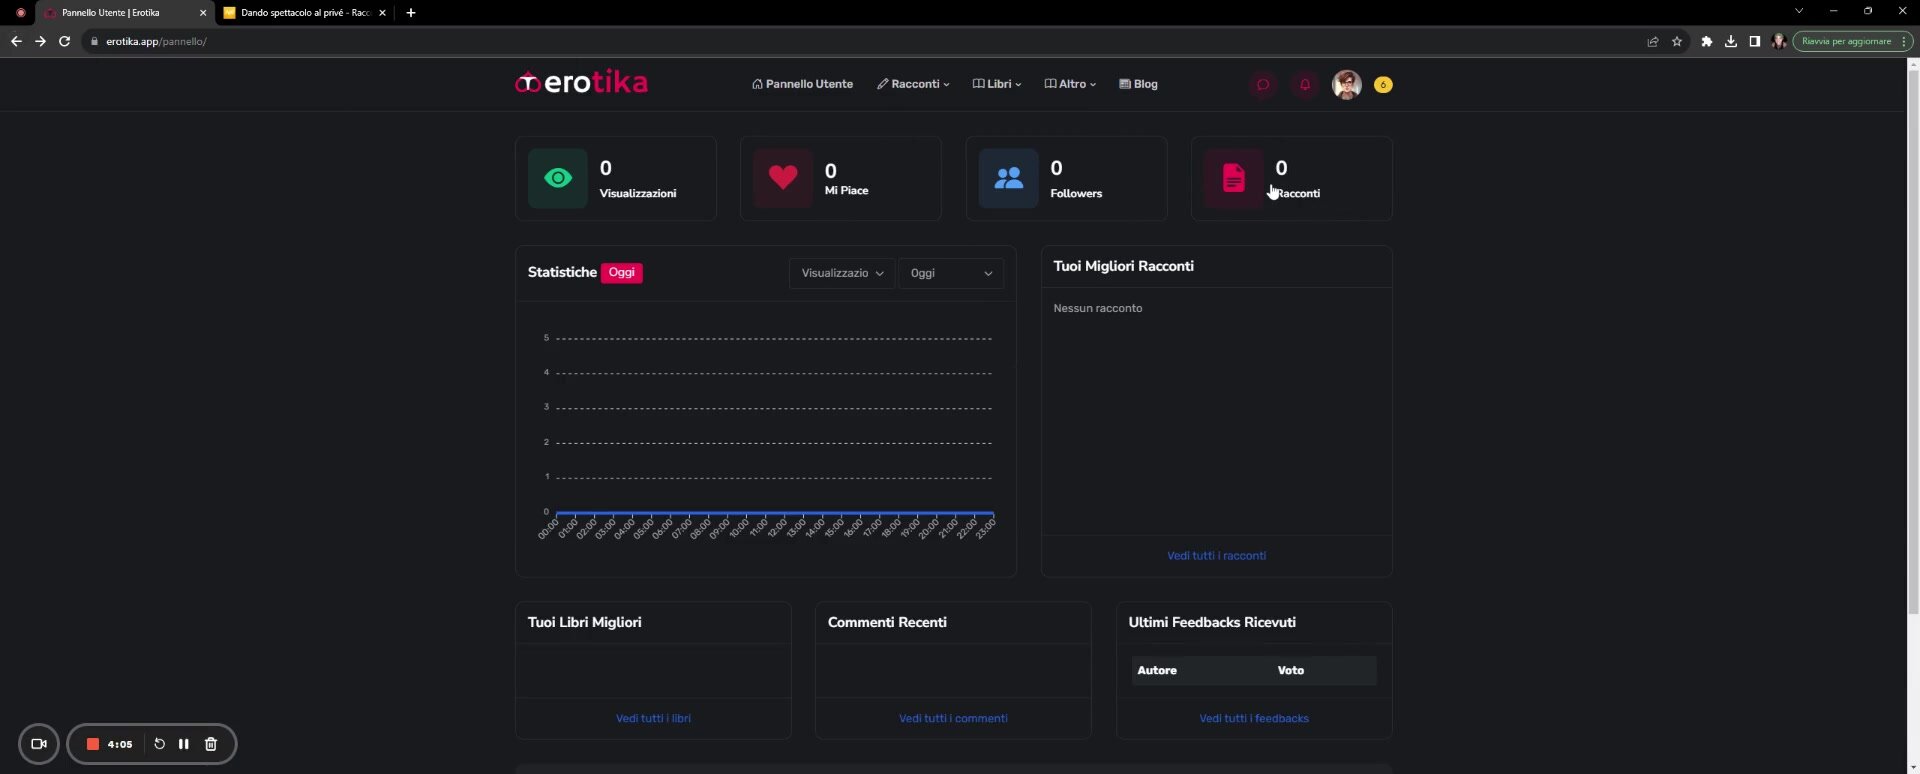Screen dimensions: 1920x774
Task: Expand the Visualizzazio statistics dropdown
Action: click(842, 273)
